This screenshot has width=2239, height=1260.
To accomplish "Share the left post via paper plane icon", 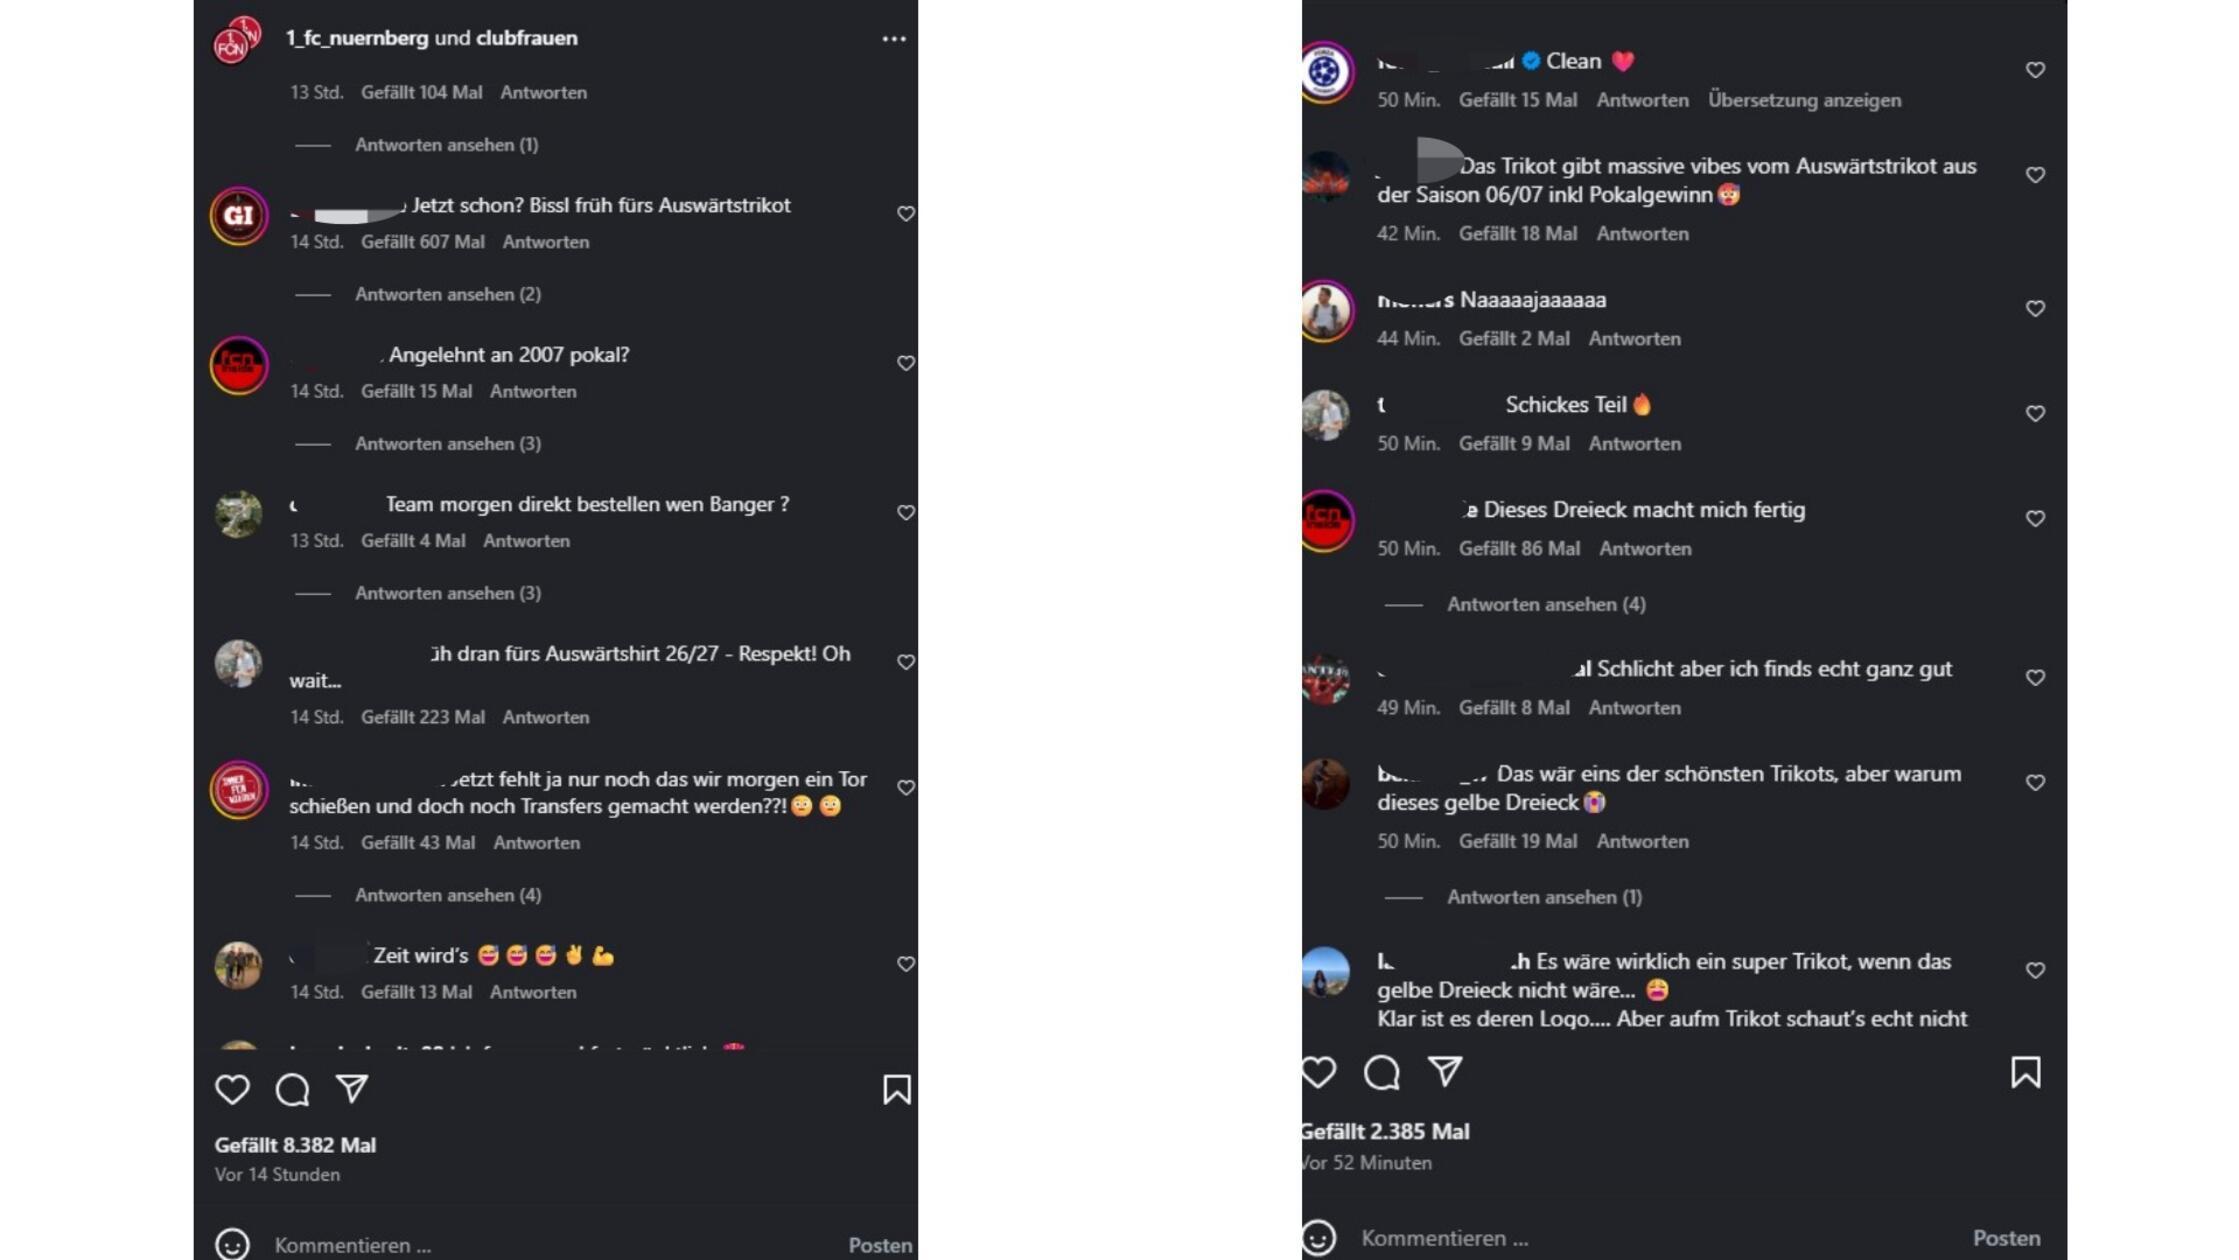I will pos(352,1088).
